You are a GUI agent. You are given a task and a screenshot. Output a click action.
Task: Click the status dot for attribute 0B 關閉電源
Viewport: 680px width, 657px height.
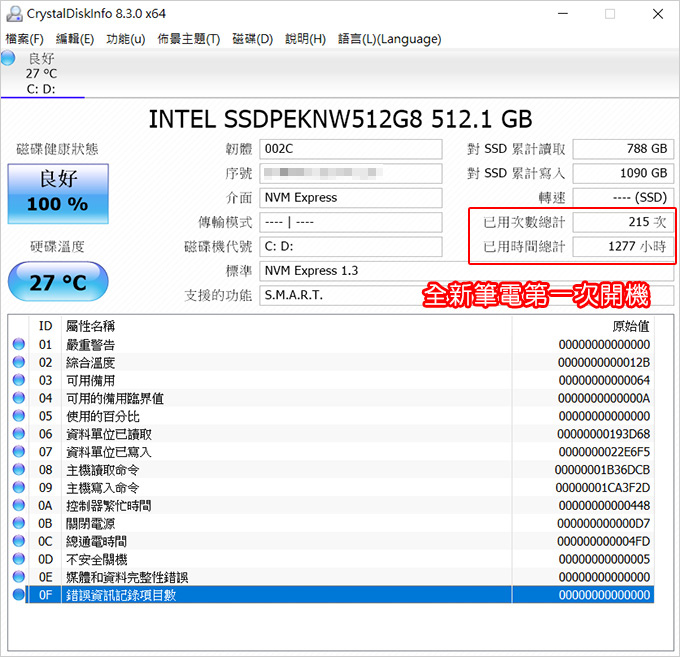[19, 523]
